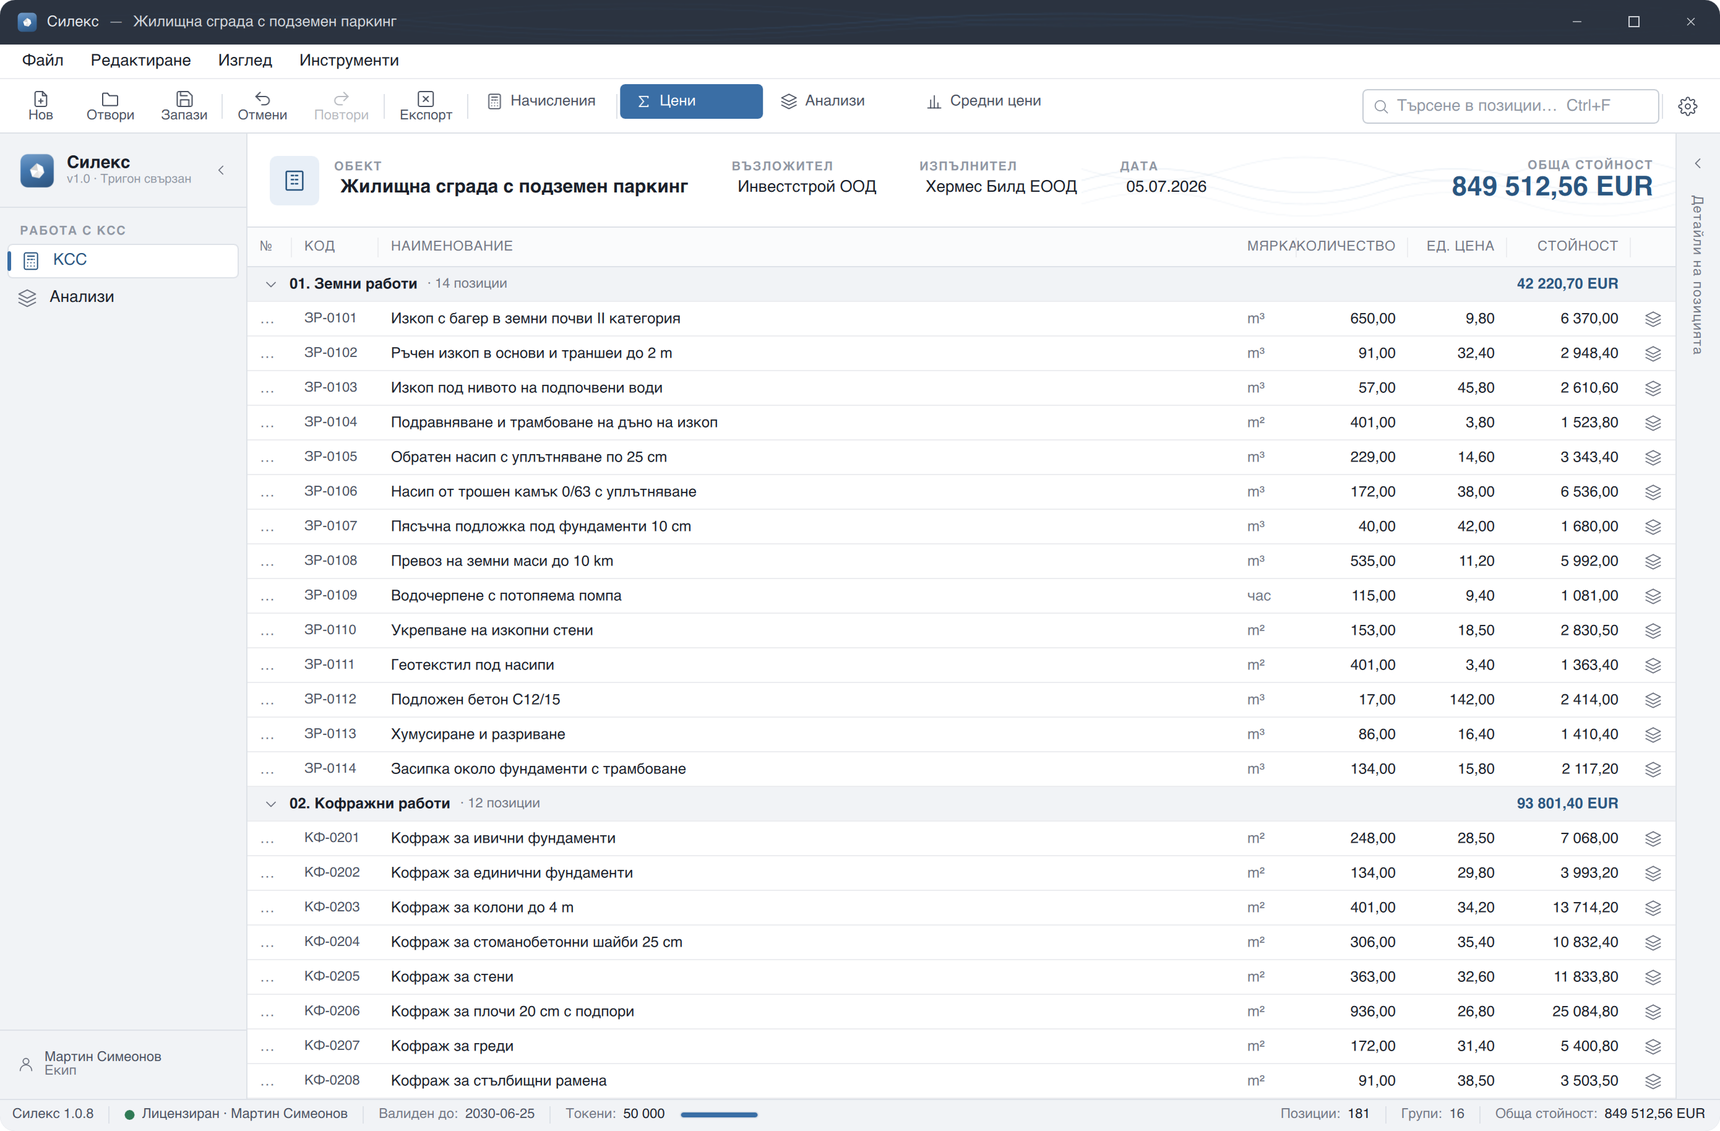
Task: Click group total 93 801,40 EUR
Action: tap(1567, 804)
